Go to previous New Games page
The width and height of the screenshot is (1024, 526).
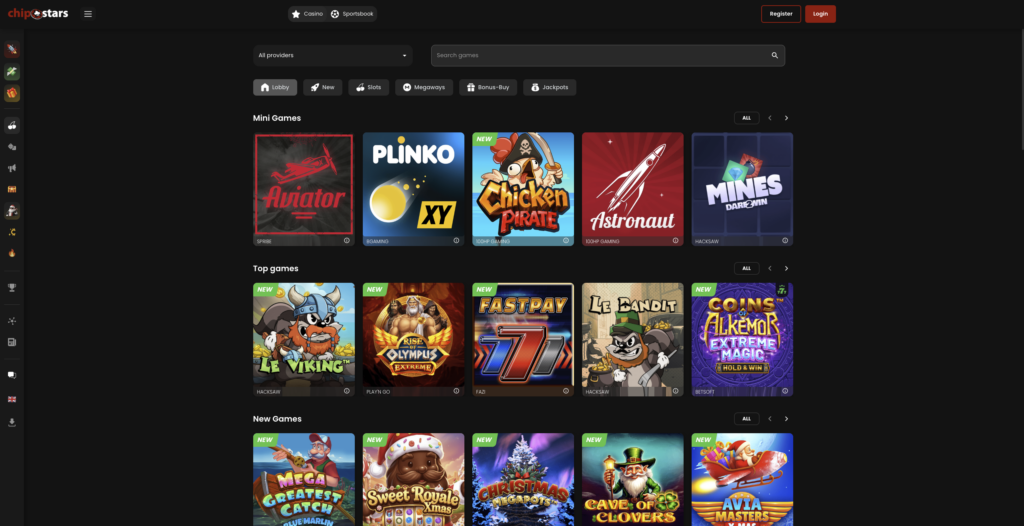pyautogui.click(x=770, y=419)
